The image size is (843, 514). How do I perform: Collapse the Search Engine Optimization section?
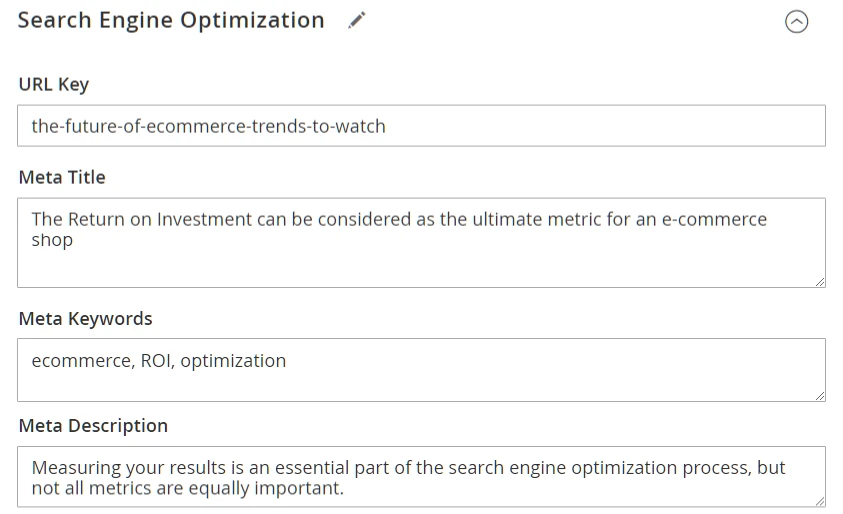(796, 22)
